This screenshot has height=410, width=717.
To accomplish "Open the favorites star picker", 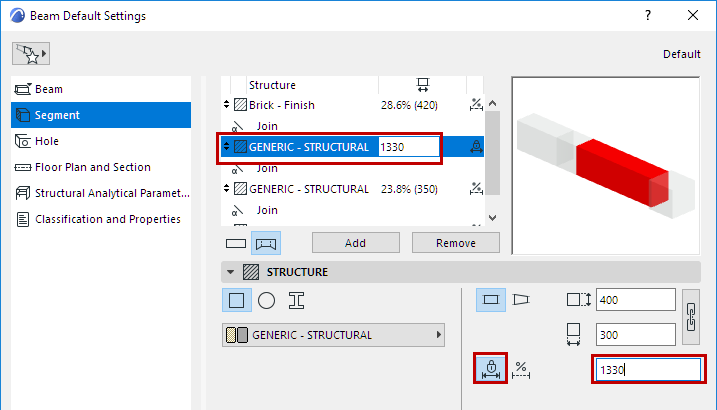I will (31, 52).
